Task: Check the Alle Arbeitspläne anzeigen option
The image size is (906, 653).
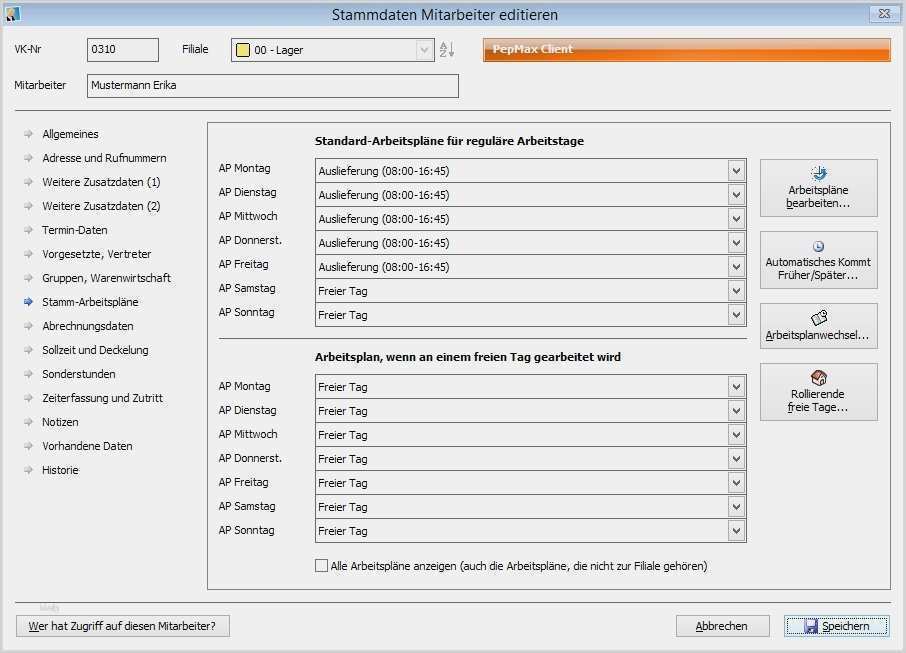Action: pos(321,565)
